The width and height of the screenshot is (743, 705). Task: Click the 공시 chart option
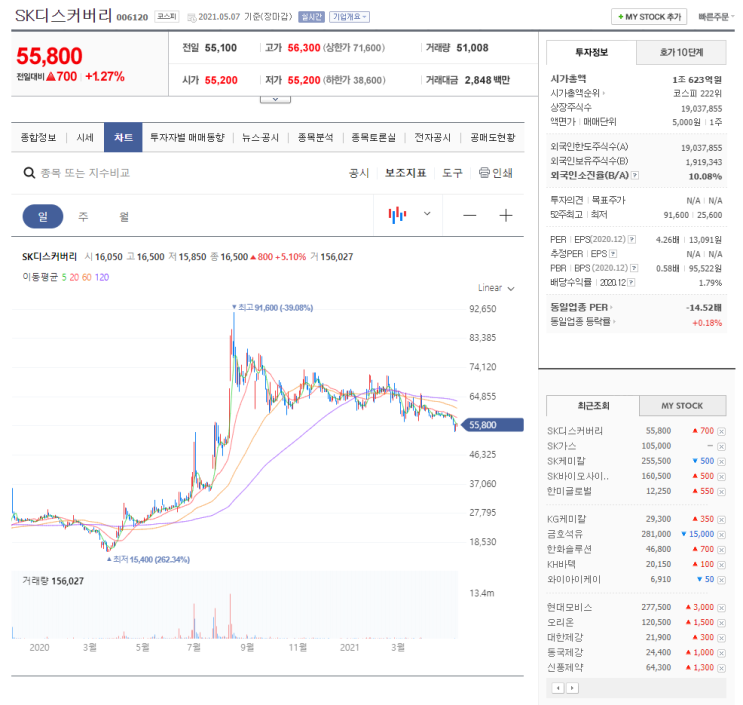359,173
